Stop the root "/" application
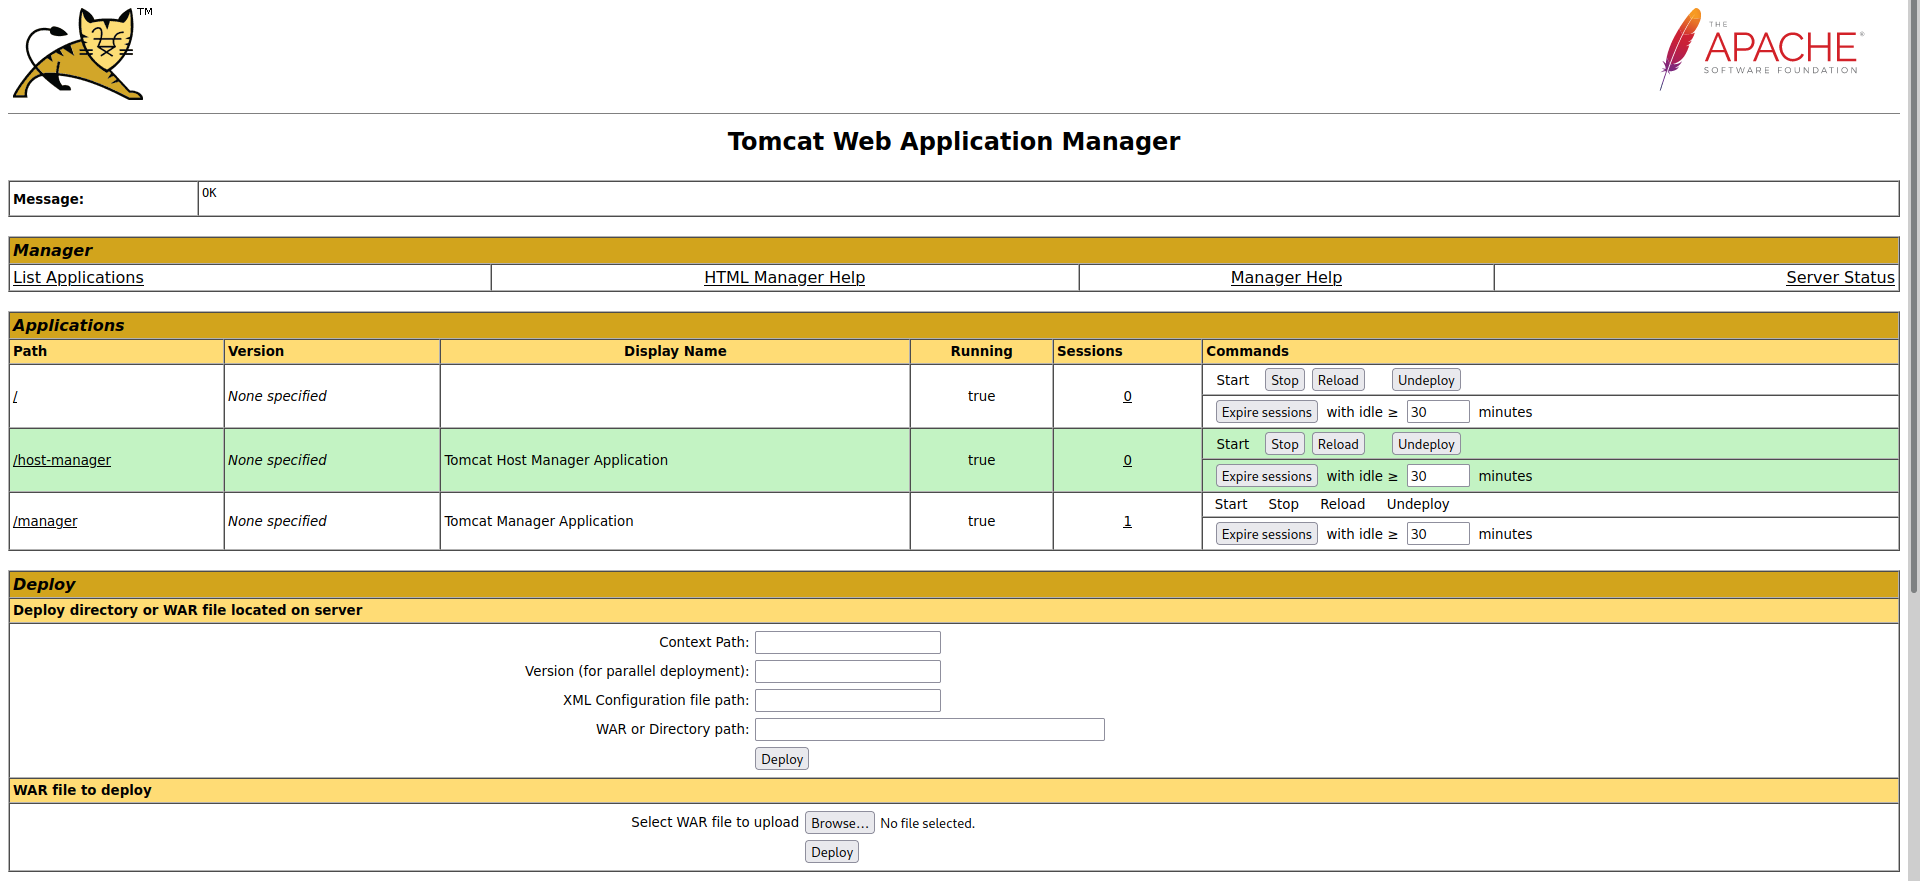The image size is (1920, 881). pos(1284,381)
